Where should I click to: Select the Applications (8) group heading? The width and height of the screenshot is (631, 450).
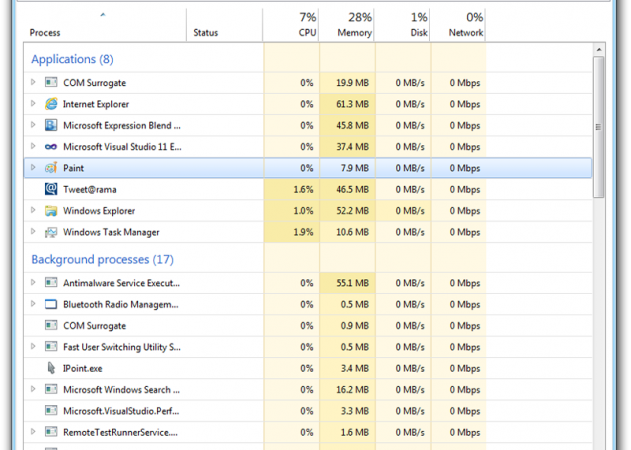tap(72, 60)
